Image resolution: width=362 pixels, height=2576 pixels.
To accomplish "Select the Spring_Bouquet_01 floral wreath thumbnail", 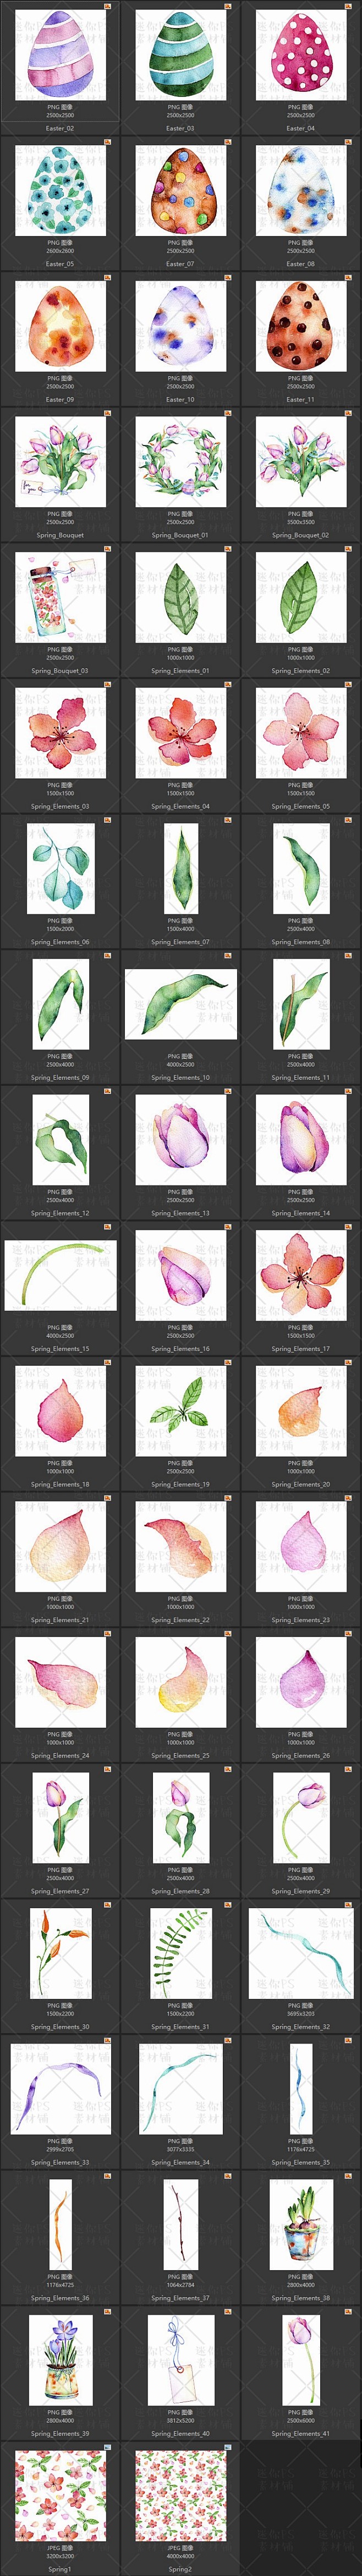I will click(181, 462).
